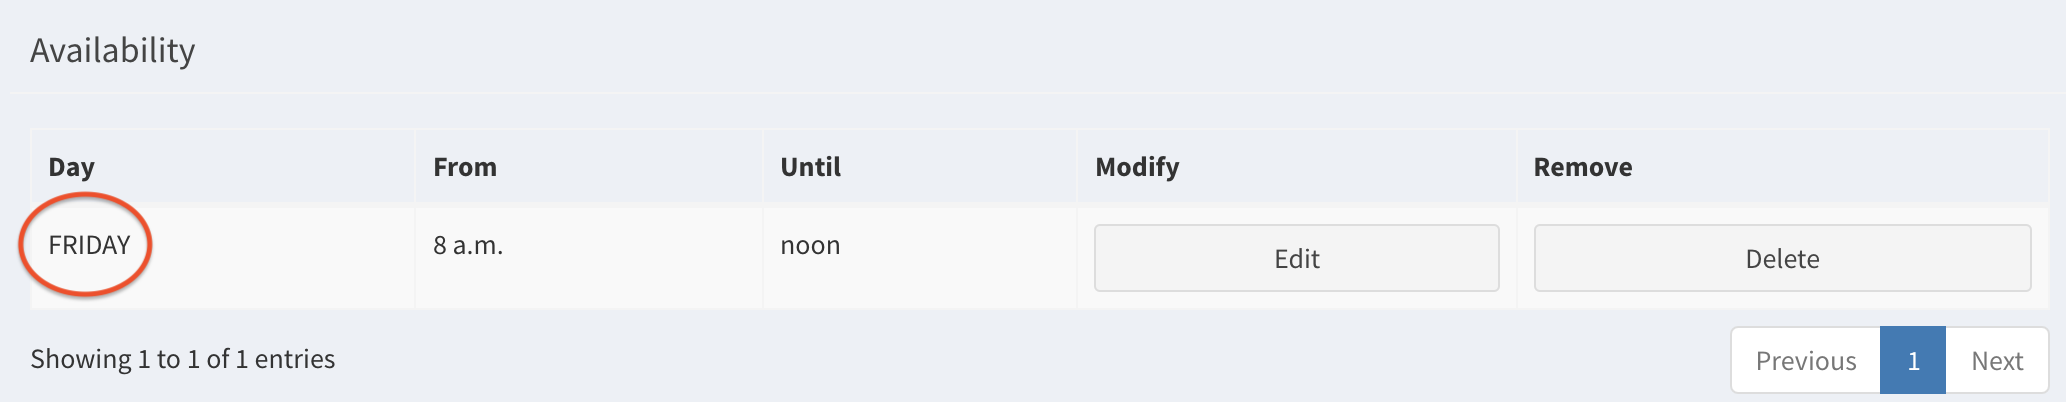Viewport: 2066px width, 402px height.
Task: Click the Remove column header
Action: coord(1583,167)
